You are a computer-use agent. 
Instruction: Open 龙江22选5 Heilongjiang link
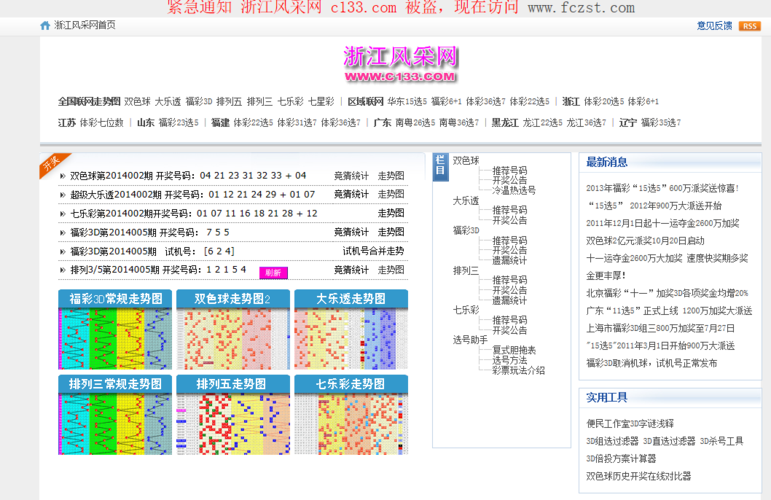tap(542, 123)
